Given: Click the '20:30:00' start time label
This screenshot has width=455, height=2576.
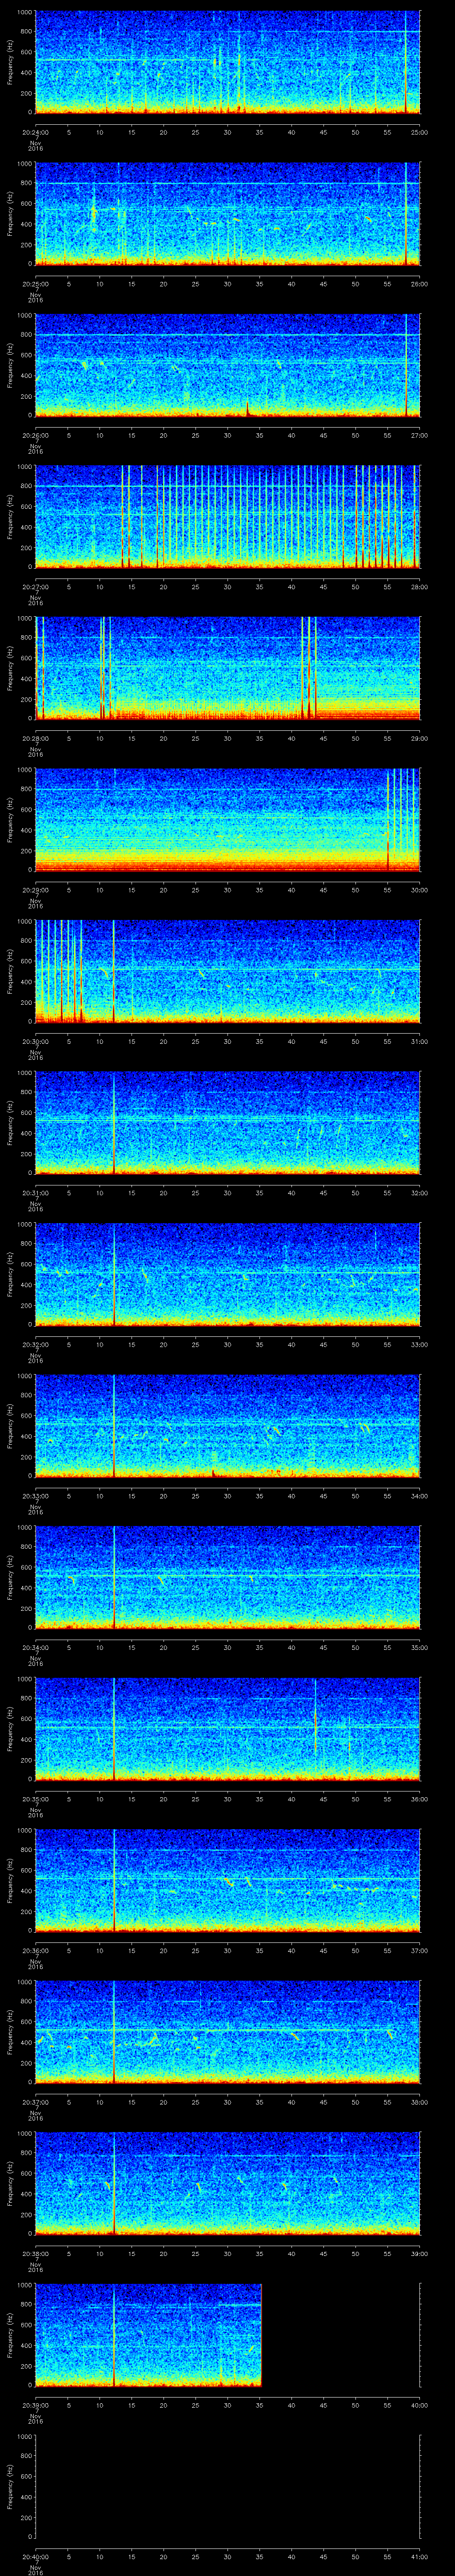Looking at the screenshot, I should (x=35, y=1041).
